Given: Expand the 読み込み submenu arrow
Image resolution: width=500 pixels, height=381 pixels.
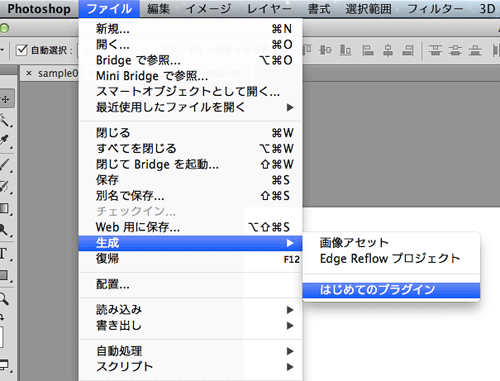Looking at the screenshot, I should (x=290, y=310).
